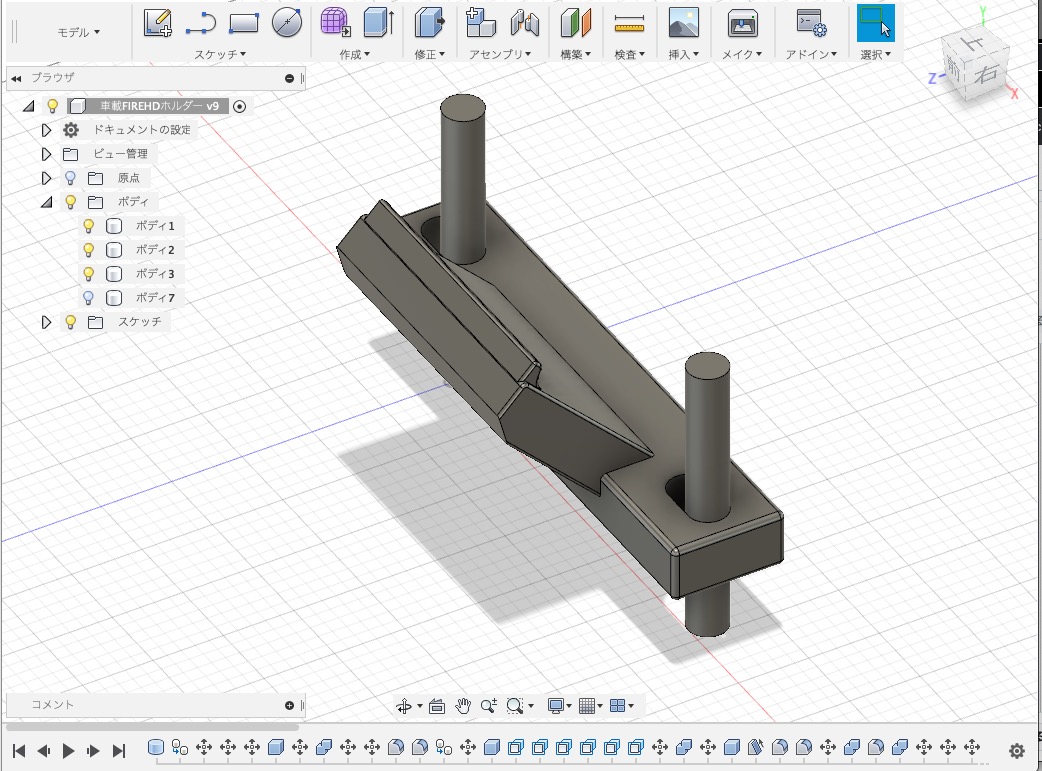The height and width of the screenshot is (771, 1042).
Task: Minimize the ブラウザ panel with minus button
Action: tap(289, 78)
